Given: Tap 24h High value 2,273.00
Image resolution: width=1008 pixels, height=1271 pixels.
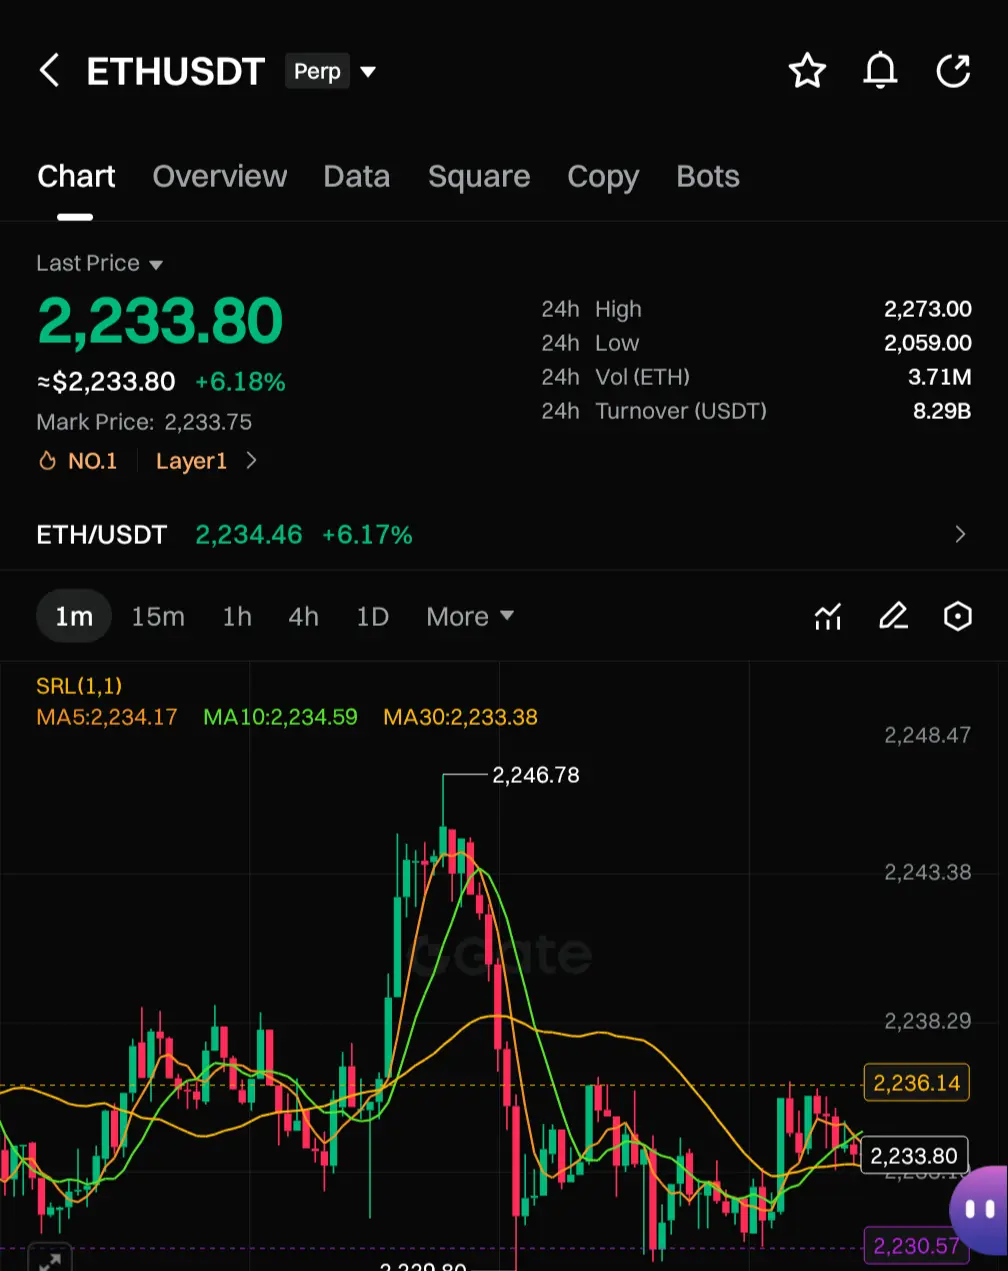Looking at the screenshot, I should (x=928, y=310).
